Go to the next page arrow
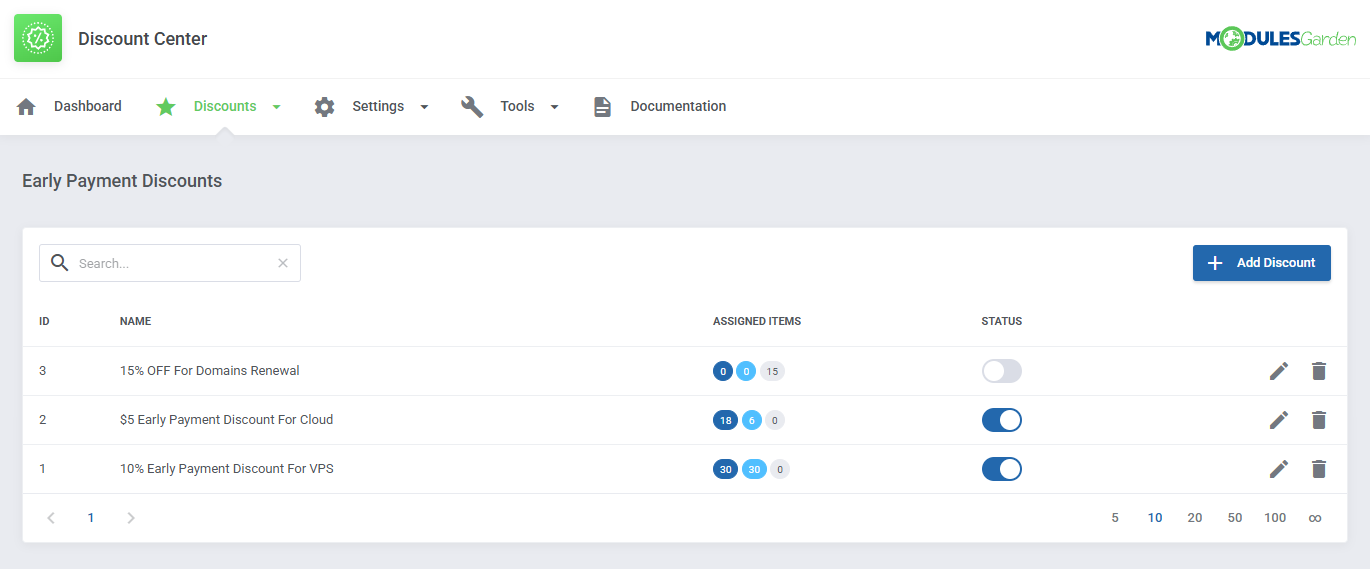 131,518
